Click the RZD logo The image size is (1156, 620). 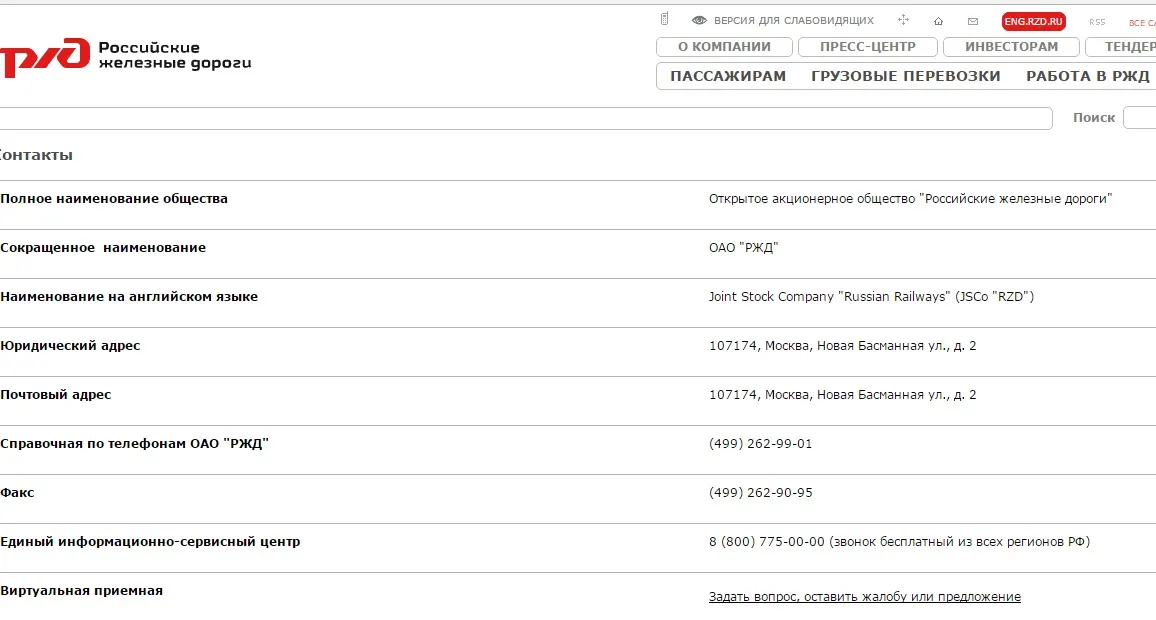[45, 56]
